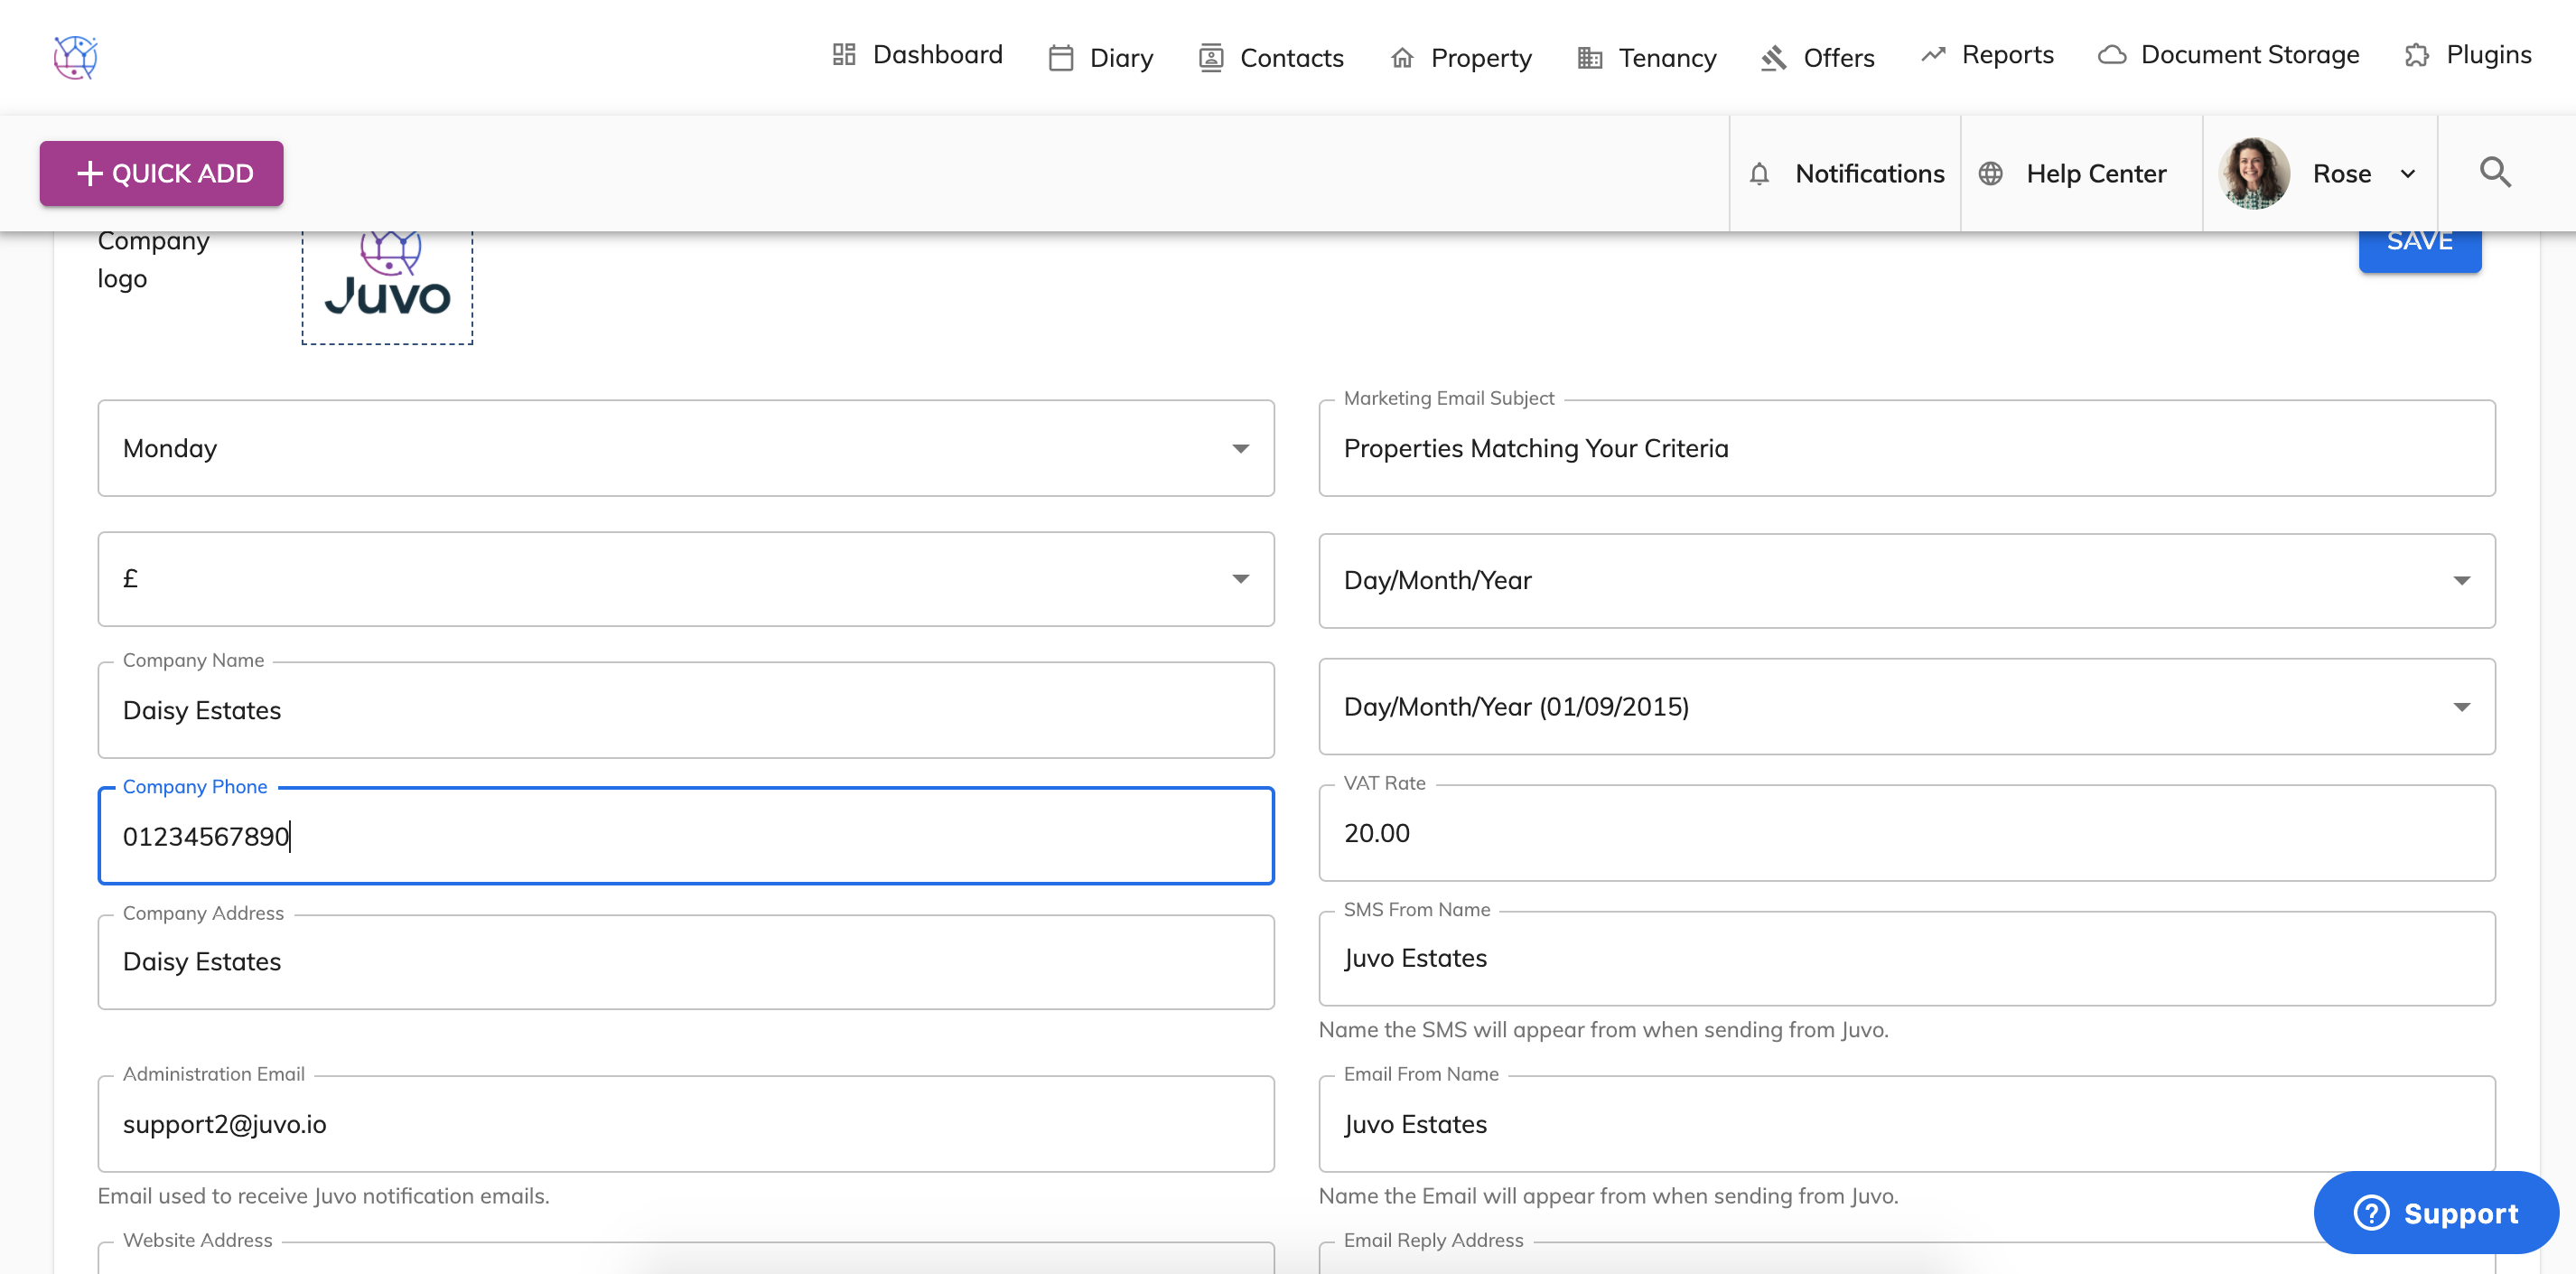The width and height of the screenshot is (2576, 1274).
Task: Expand the Monday weekday dropdown
Action: pyautogui.click(x=1240, y=448)
